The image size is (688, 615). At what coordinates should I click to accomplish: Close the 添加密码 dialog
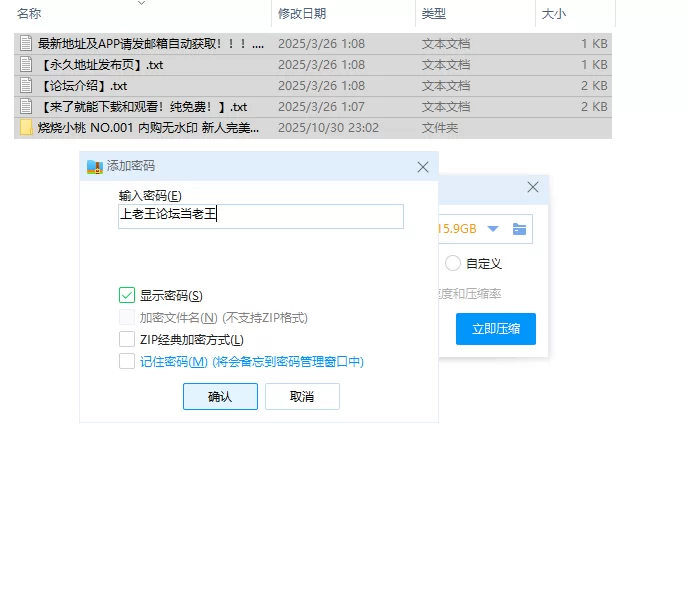(423, 167)
